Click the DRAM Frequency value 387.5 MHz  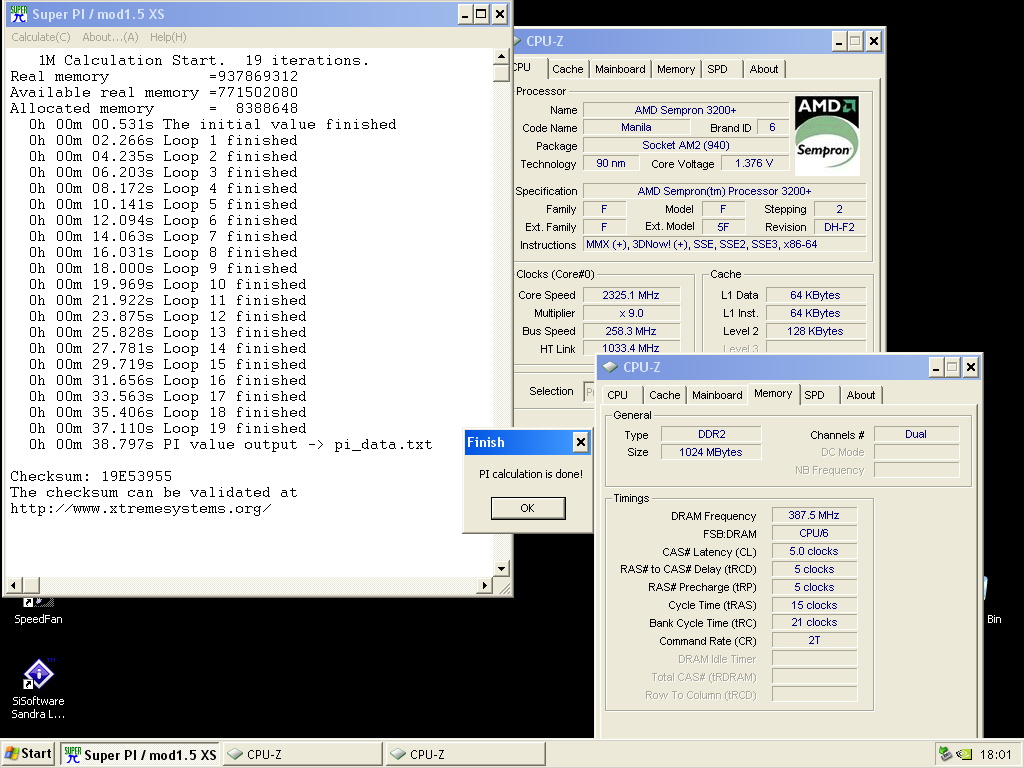[814, 515]
